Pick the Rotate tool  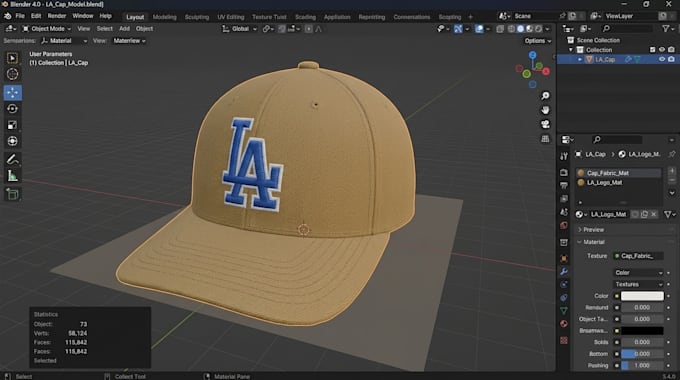click(12, 109)
